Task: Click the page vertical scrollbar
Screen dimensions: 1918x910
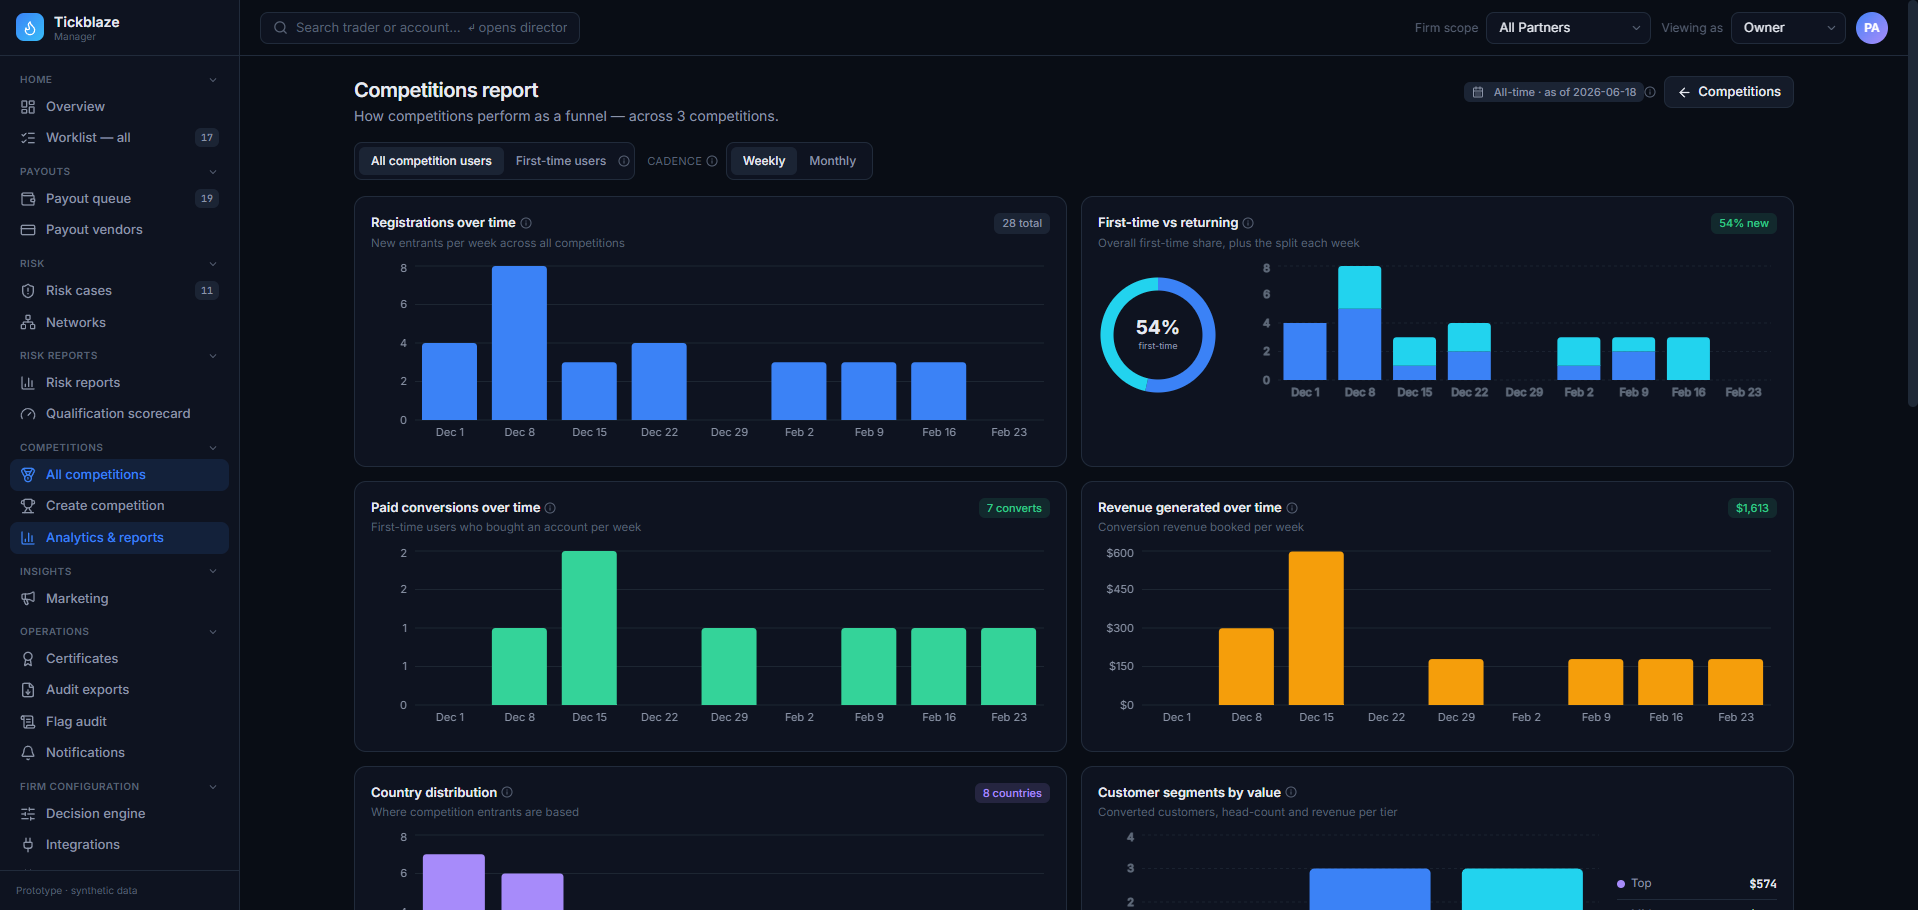Action: tap(1912, 204)
